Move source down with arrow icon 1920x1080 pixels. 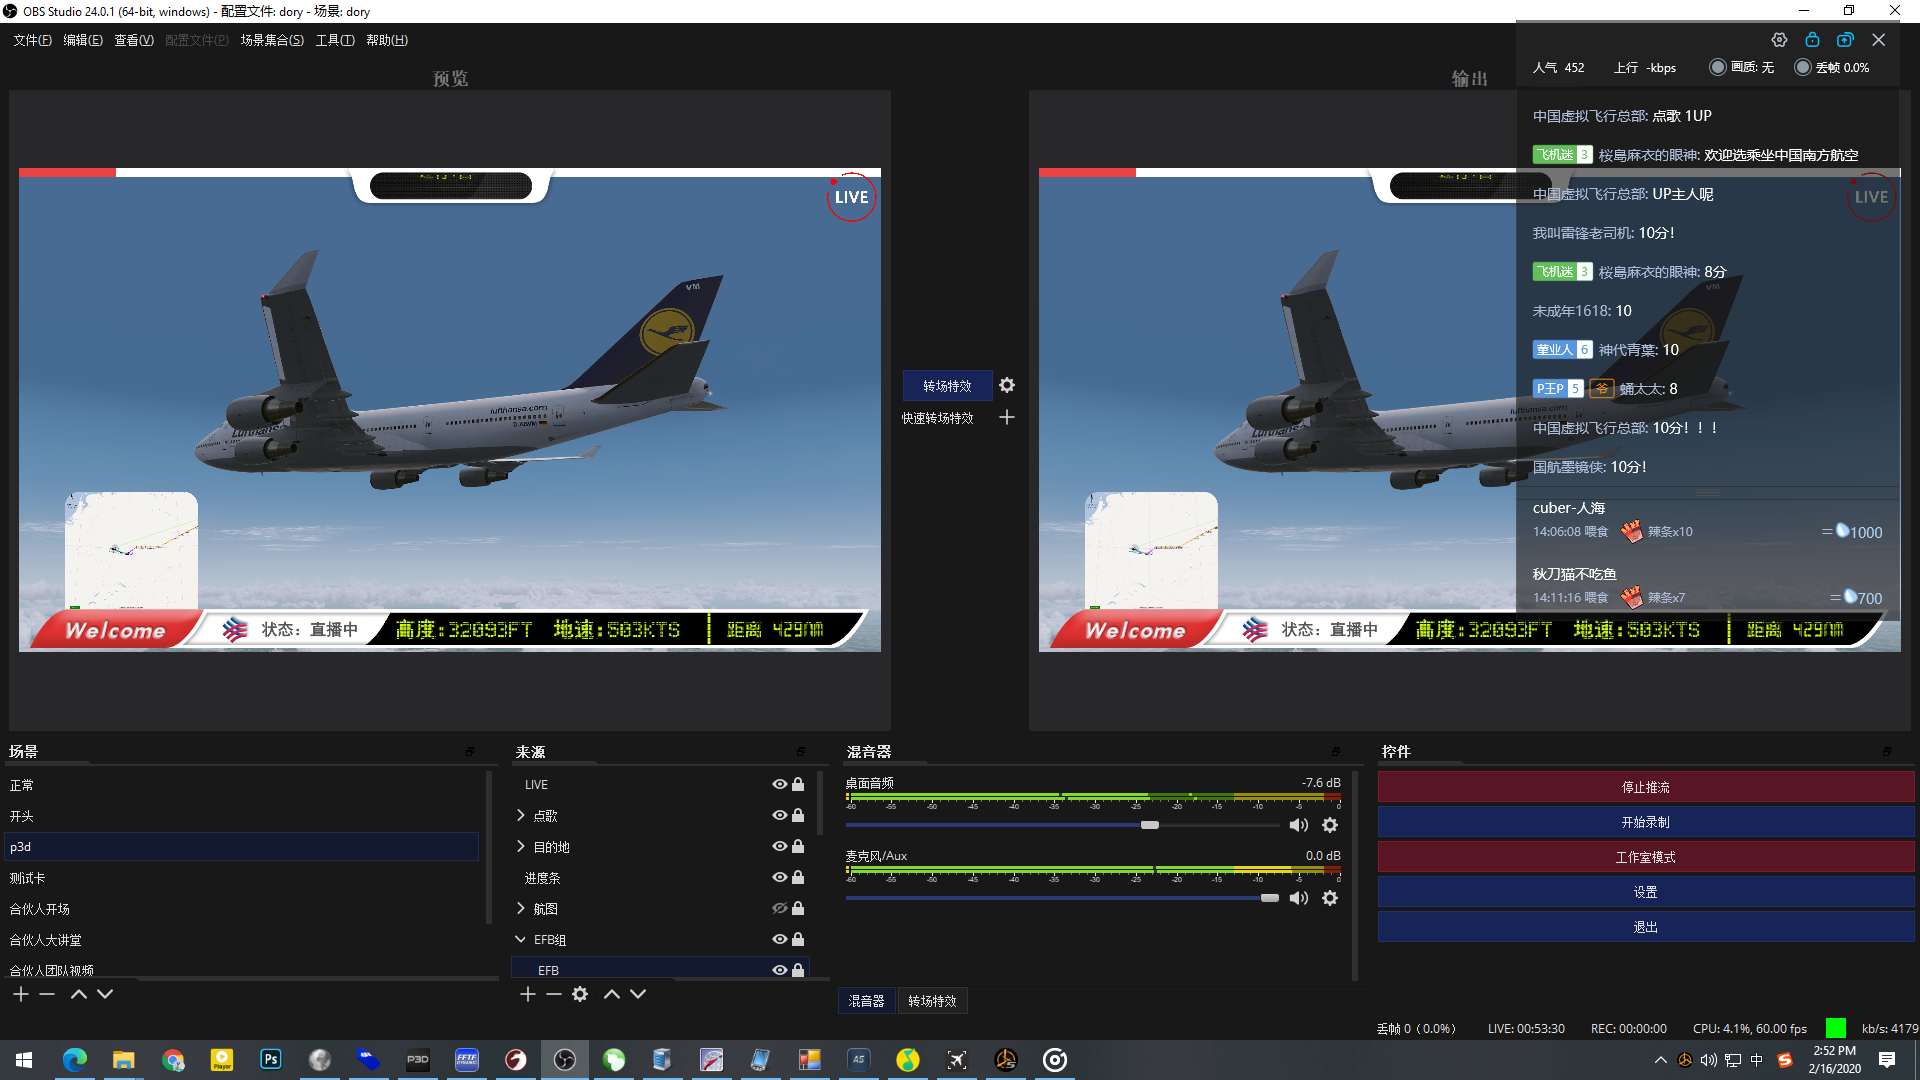click(638, 994)
